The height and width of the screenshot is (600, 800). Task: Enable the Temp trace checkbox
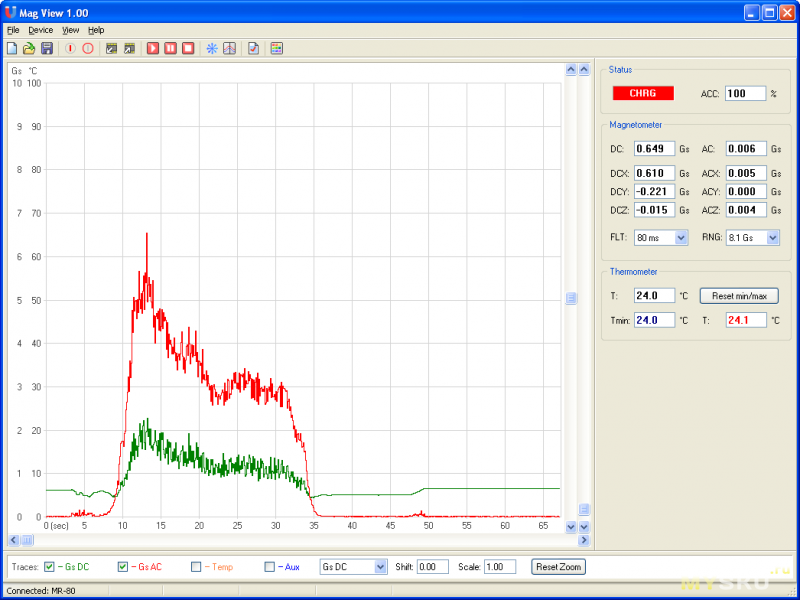coord(196,567)
